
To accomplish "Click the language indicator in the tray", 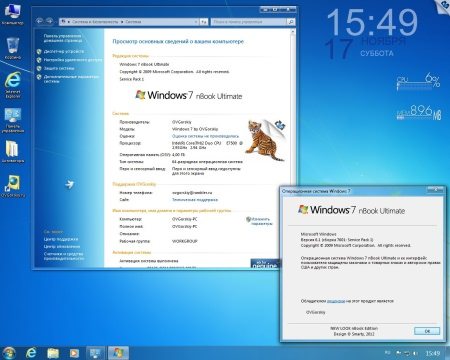I will point(388,353).
